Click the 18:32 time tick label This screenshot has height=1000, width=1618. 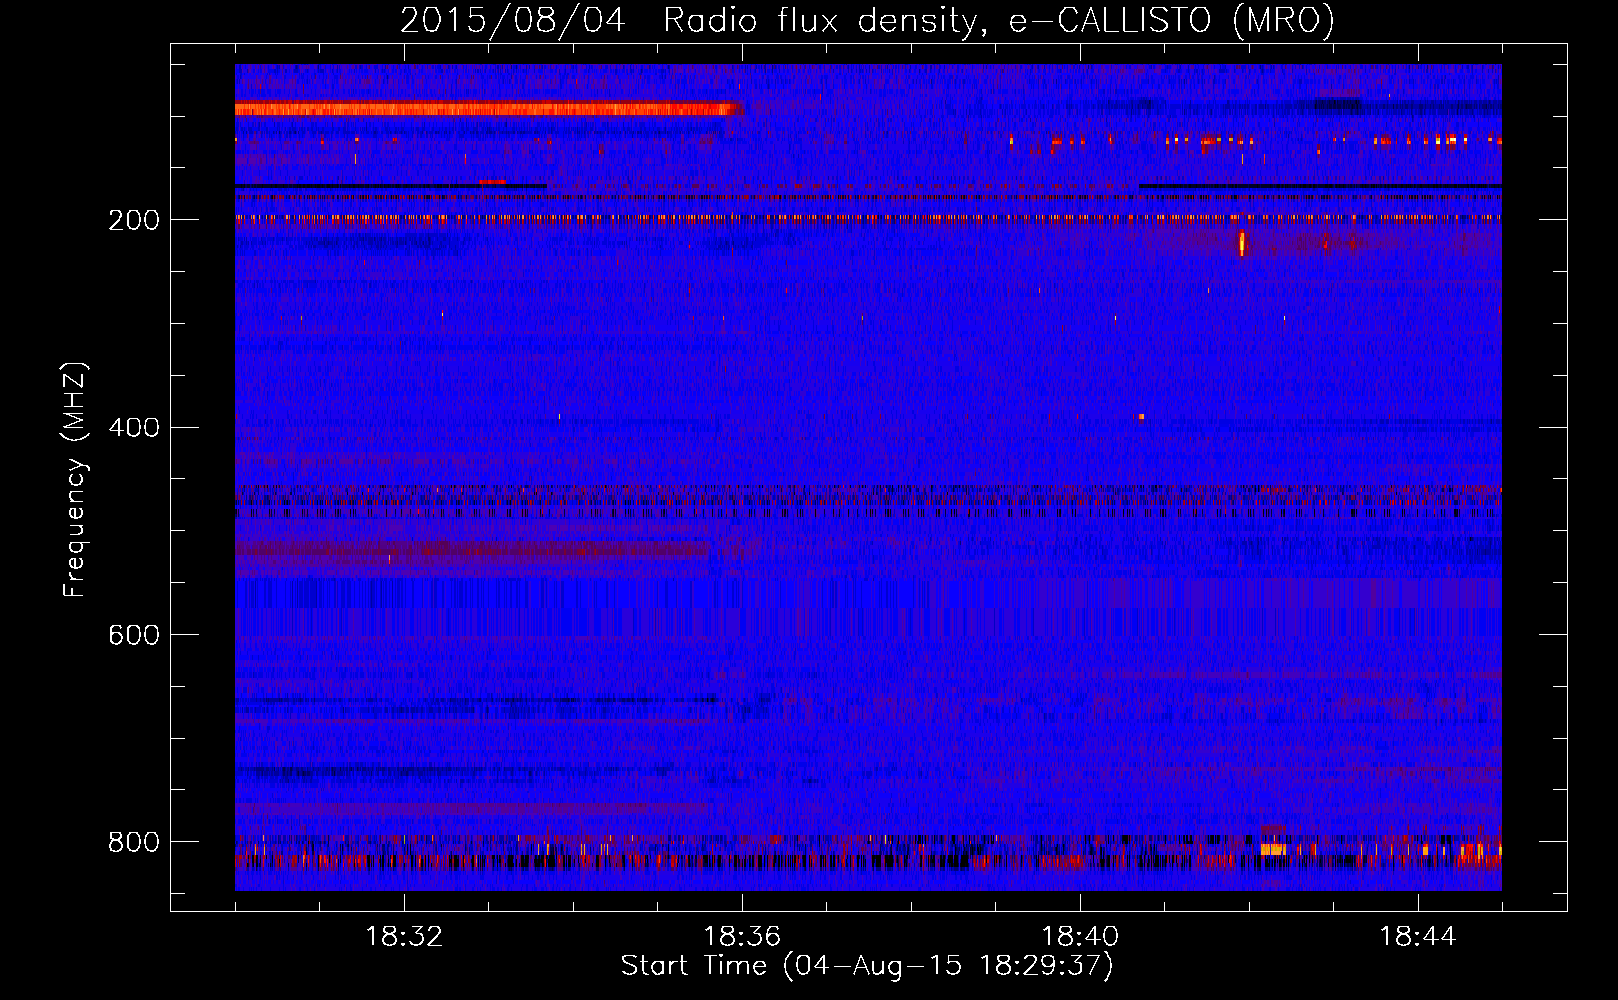(x=404, y=937)
